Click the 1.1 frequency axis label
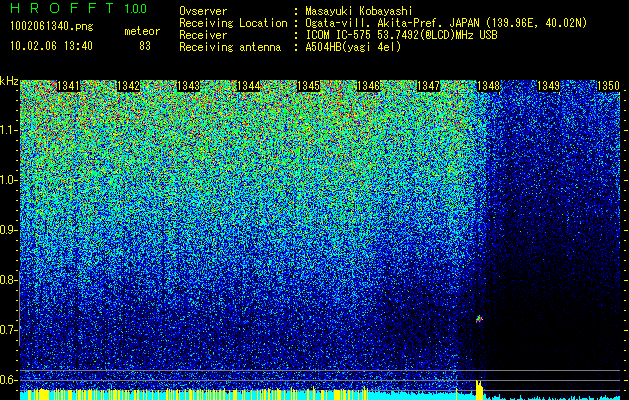The image size is (629, 400). pos(8,130)
